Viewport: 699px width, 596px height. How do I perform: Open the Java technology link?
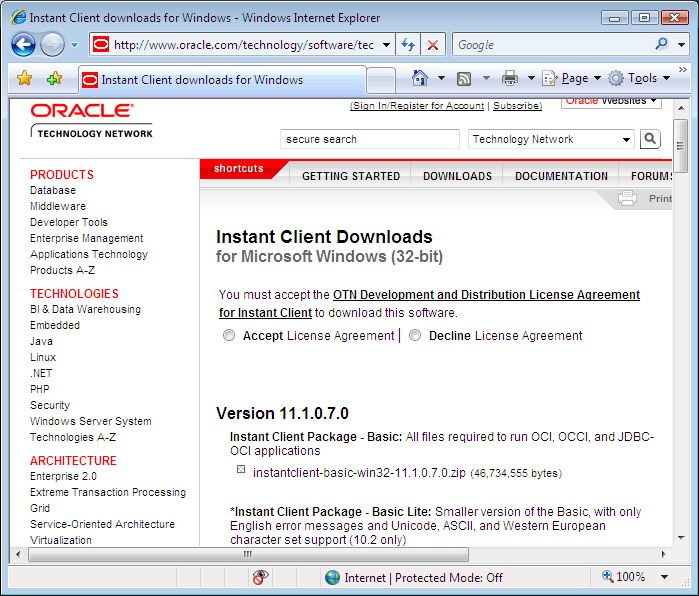41,341
